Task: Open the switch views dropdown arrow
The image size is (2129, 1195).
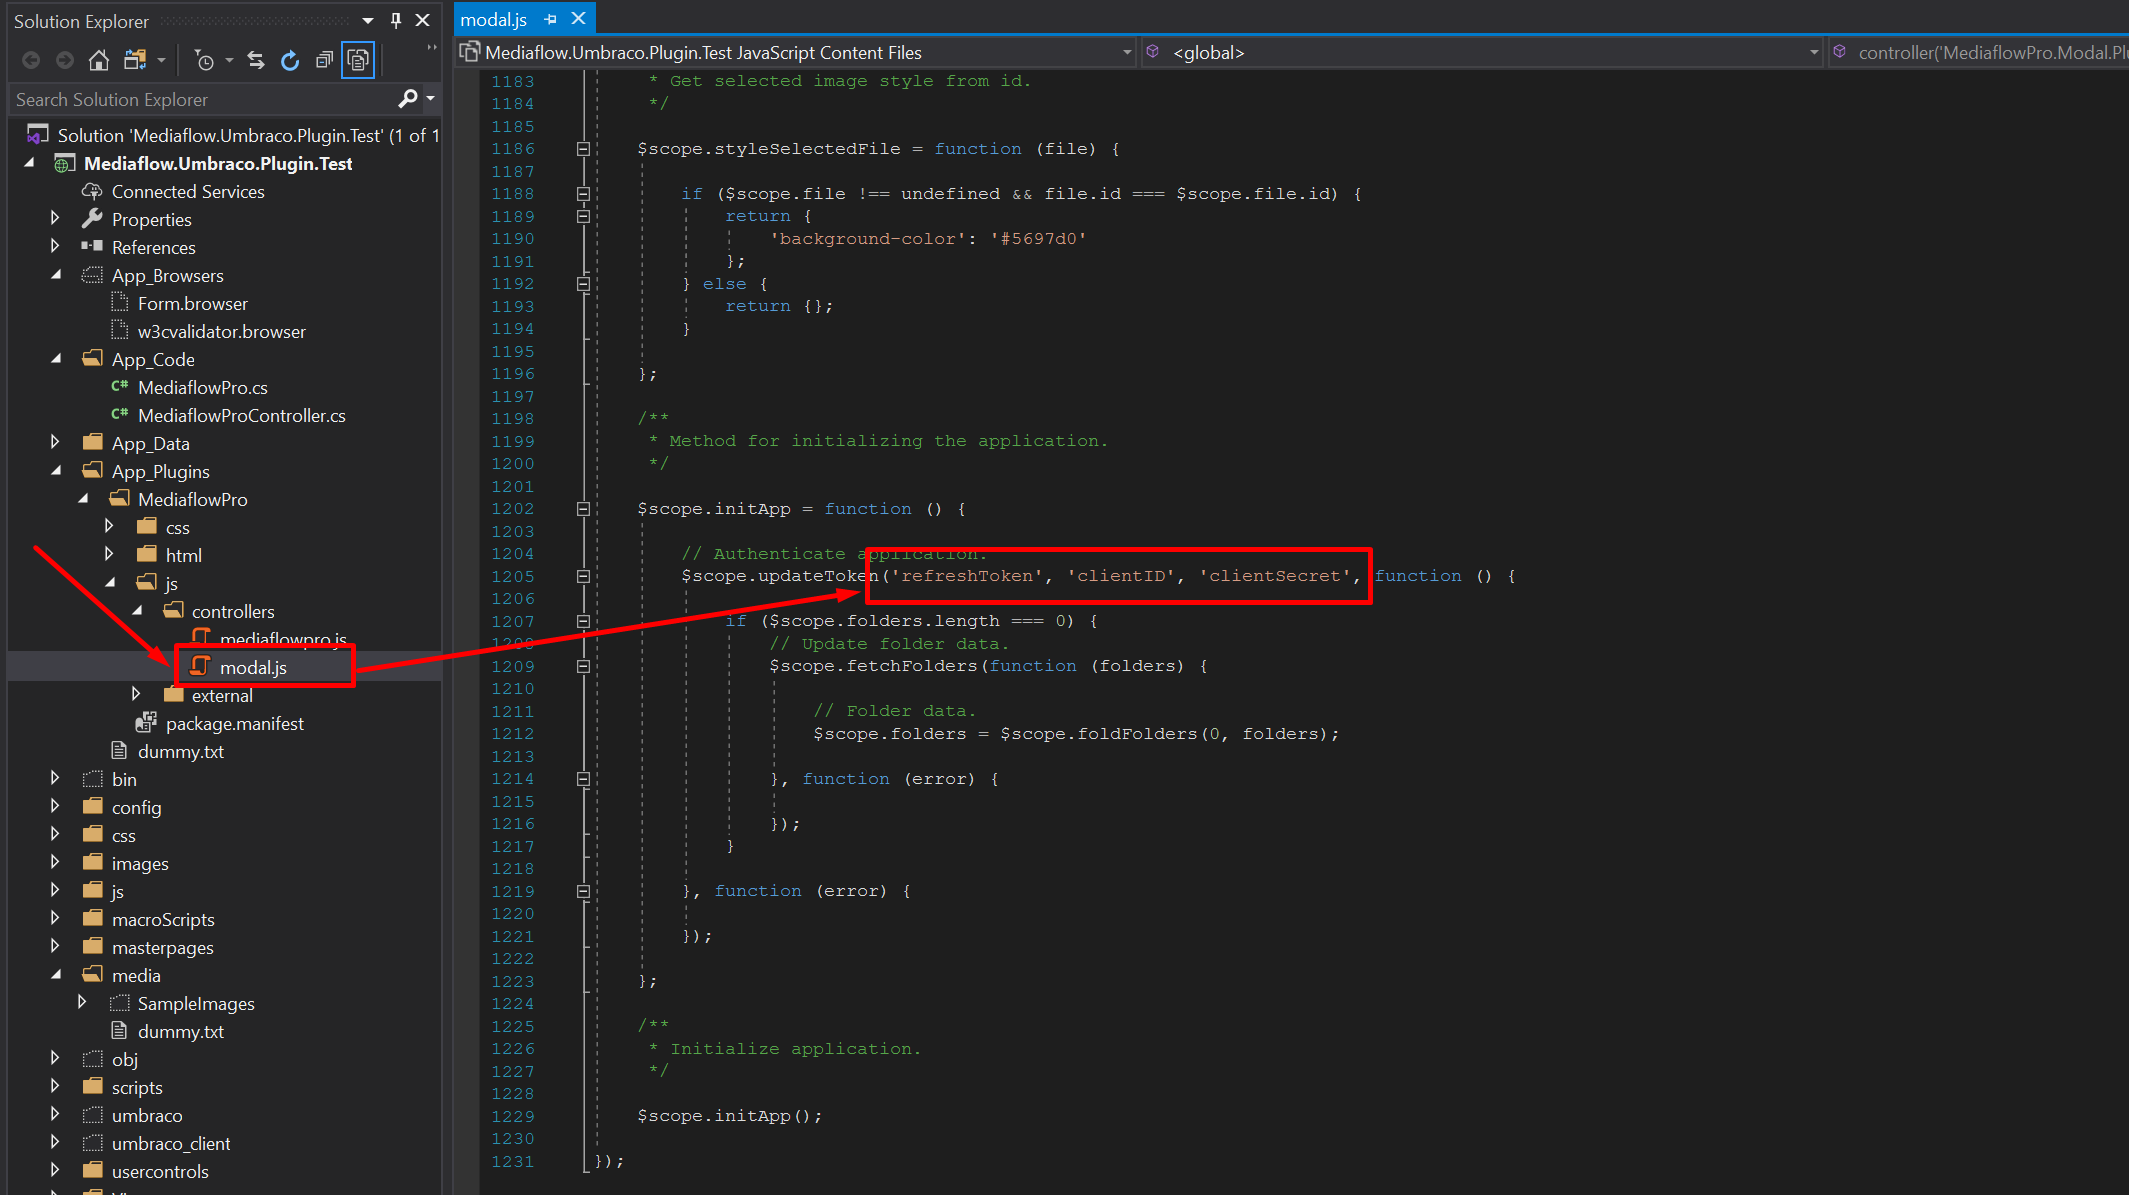Action: (x=161, y=60)
